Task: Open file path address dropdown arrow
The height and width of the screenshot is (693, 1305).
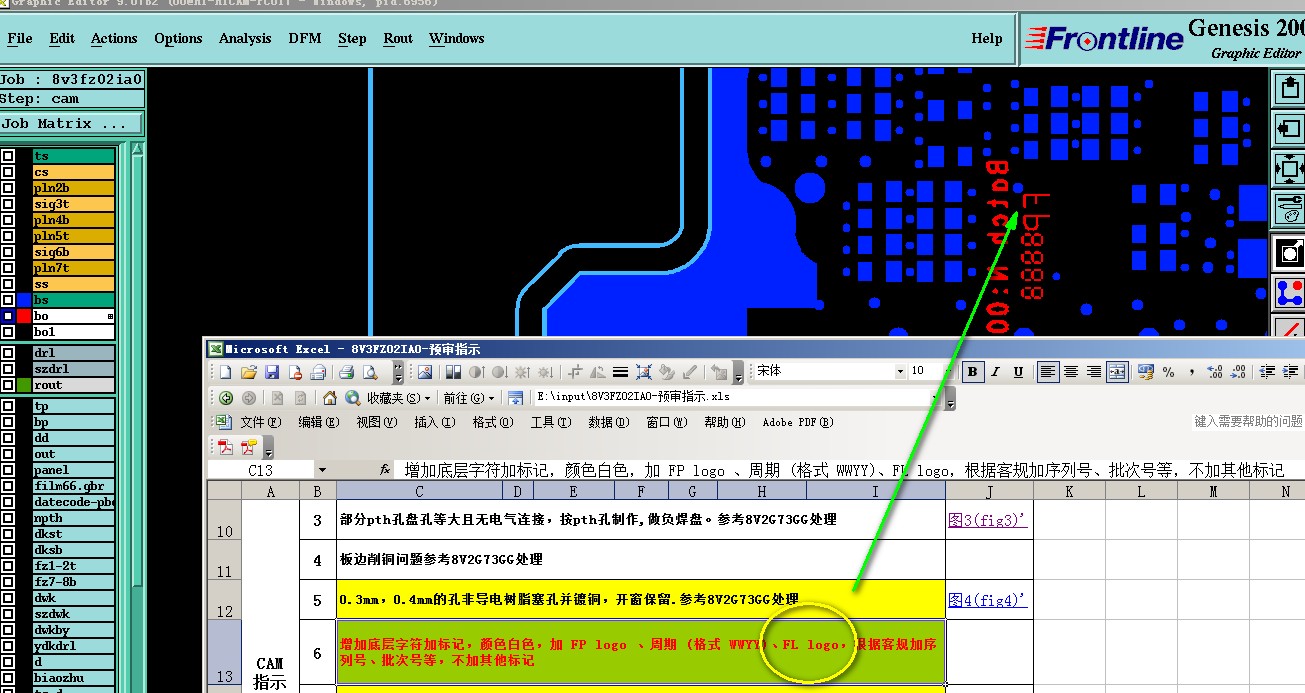Action: [x=937, y=397]
